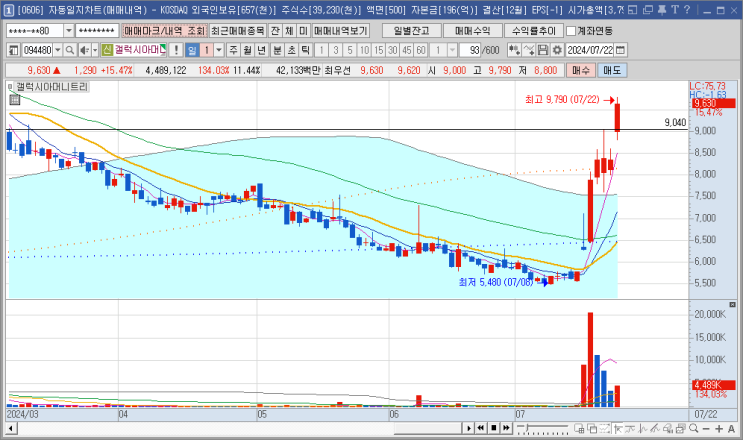Viewport: 743px width, 440px height.
Task: Open the calendar date picker icon
Action: [x=620, y=50]
